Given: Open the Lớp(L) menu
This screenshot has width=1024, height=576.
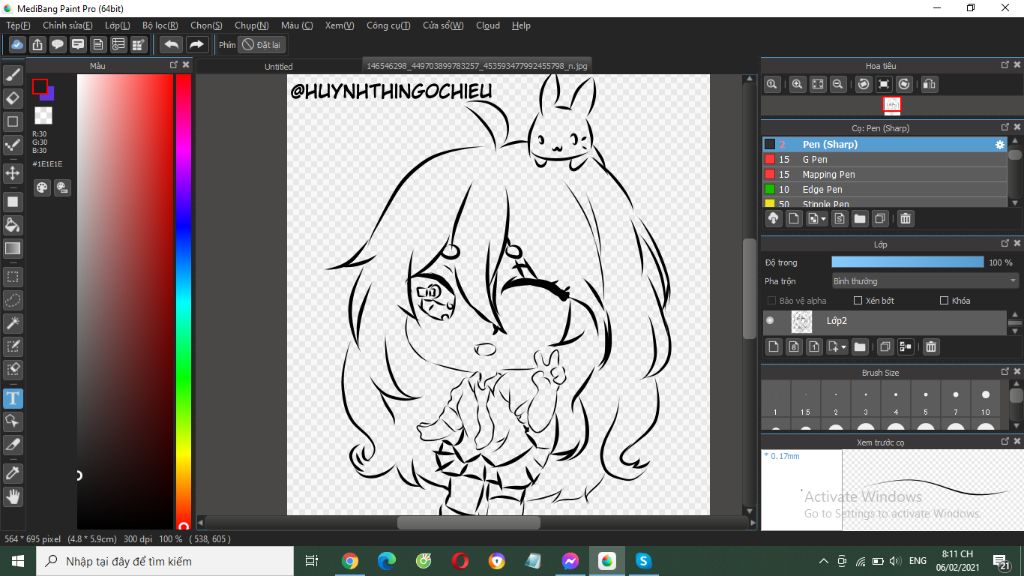Looking at the screenshot, I should 118,25.
